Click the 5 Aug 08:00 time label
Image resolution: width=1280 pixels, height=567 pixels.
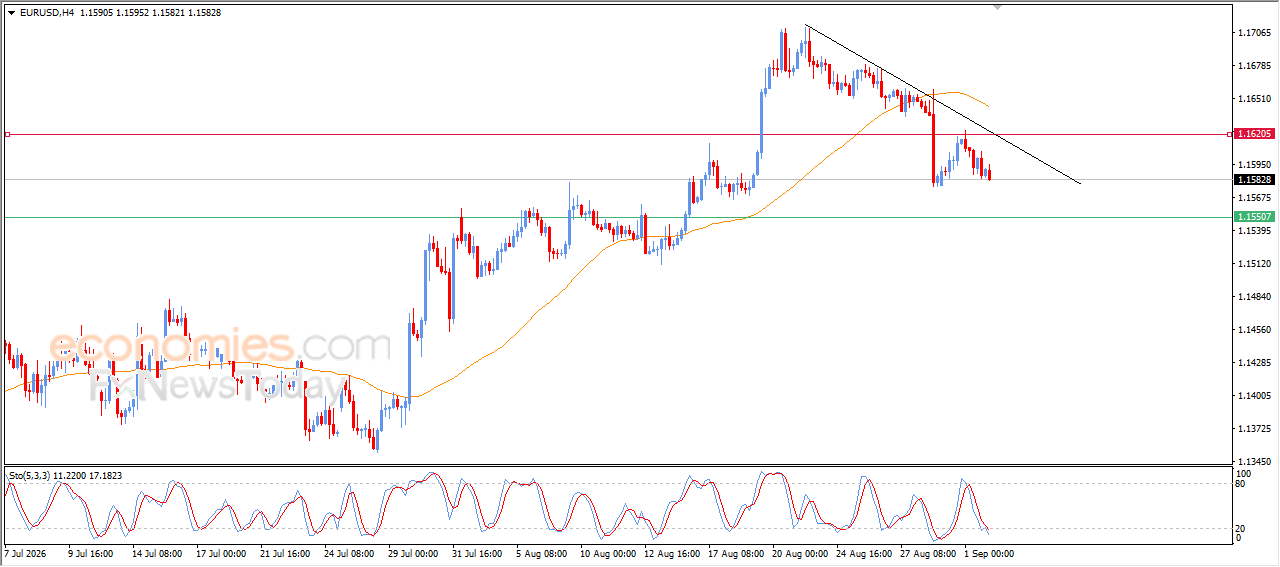pyautogui.click(x=541, y=553)
